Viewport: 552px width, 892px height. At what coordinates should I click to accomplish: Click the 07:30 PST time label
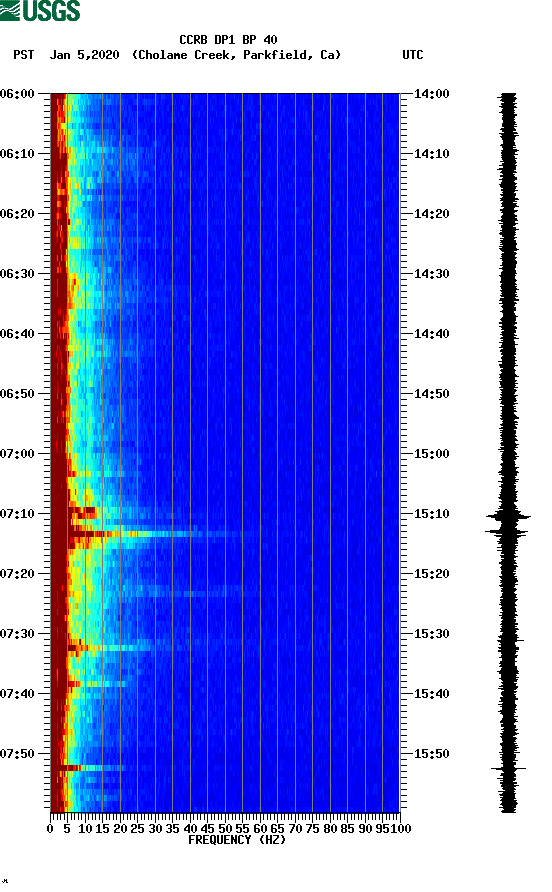(18, 634)
